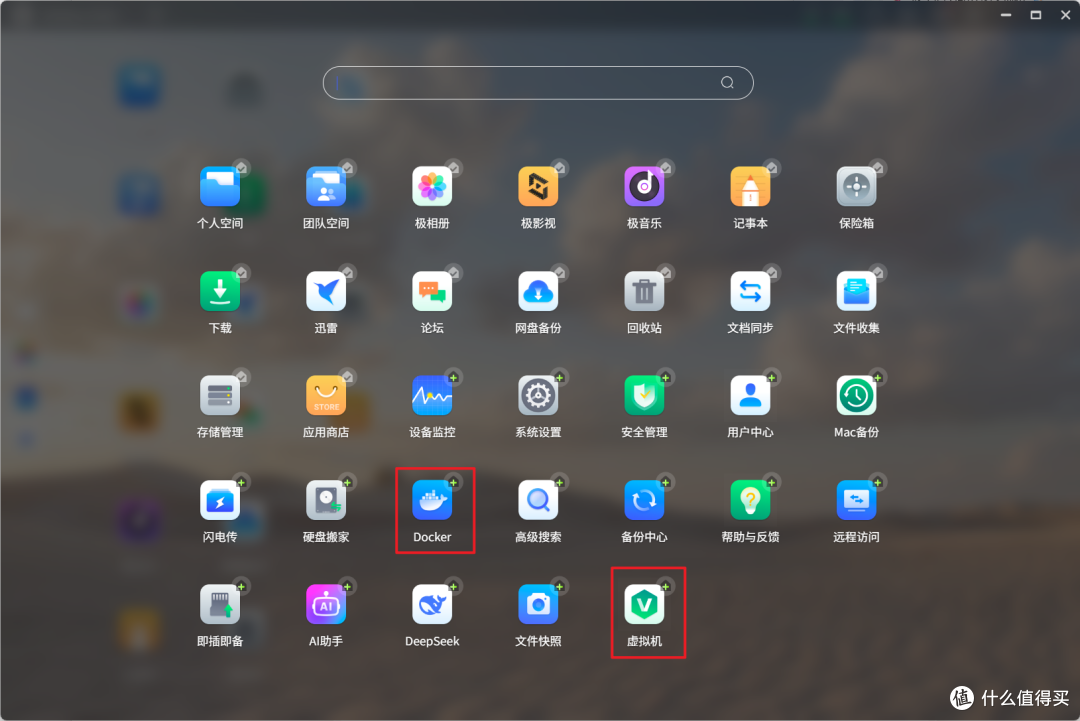Open 文件快照 file snapshot

tap(538, 605)
